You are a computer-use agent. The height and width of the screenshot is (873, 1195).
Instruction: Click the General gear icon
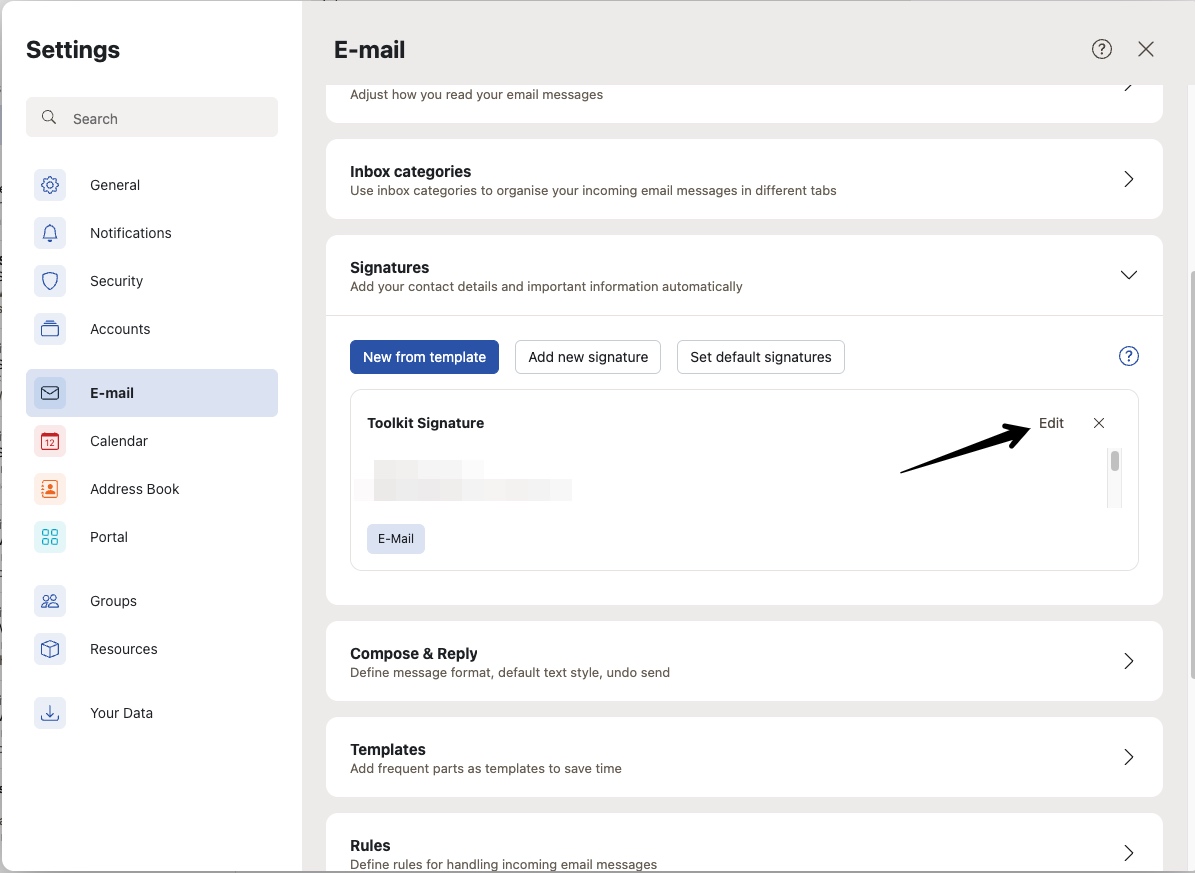tap(50, 185)
